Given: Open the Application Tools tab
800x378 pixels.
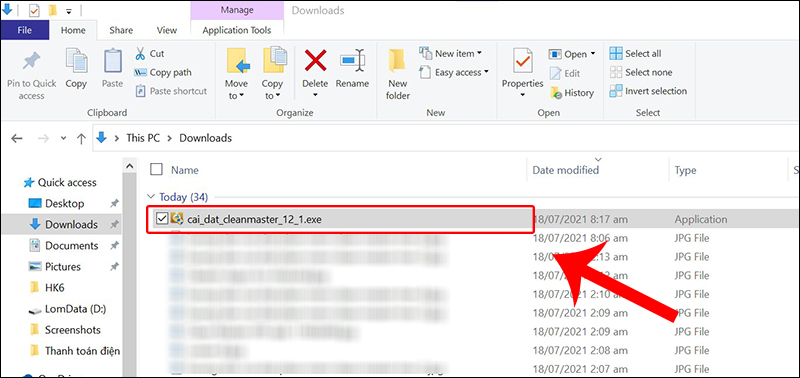Looking at the screenshot, I should (x=237, y=30).
